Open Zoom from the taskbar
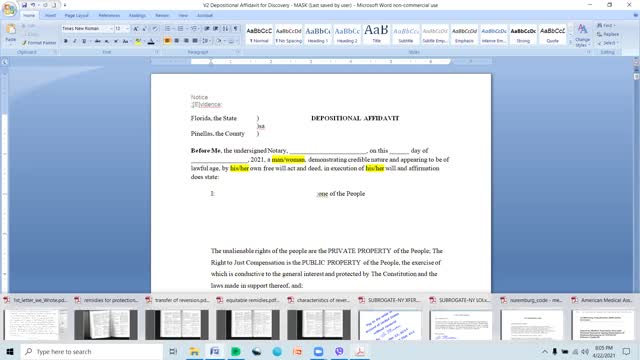 point(318,351)
